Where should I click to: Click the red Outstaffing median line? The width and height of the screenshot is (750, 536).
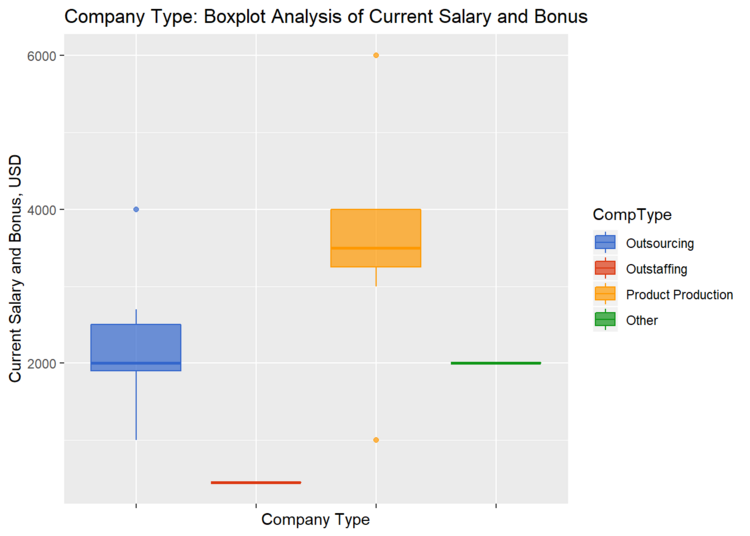pyautogui.click(x=256, y=482)
